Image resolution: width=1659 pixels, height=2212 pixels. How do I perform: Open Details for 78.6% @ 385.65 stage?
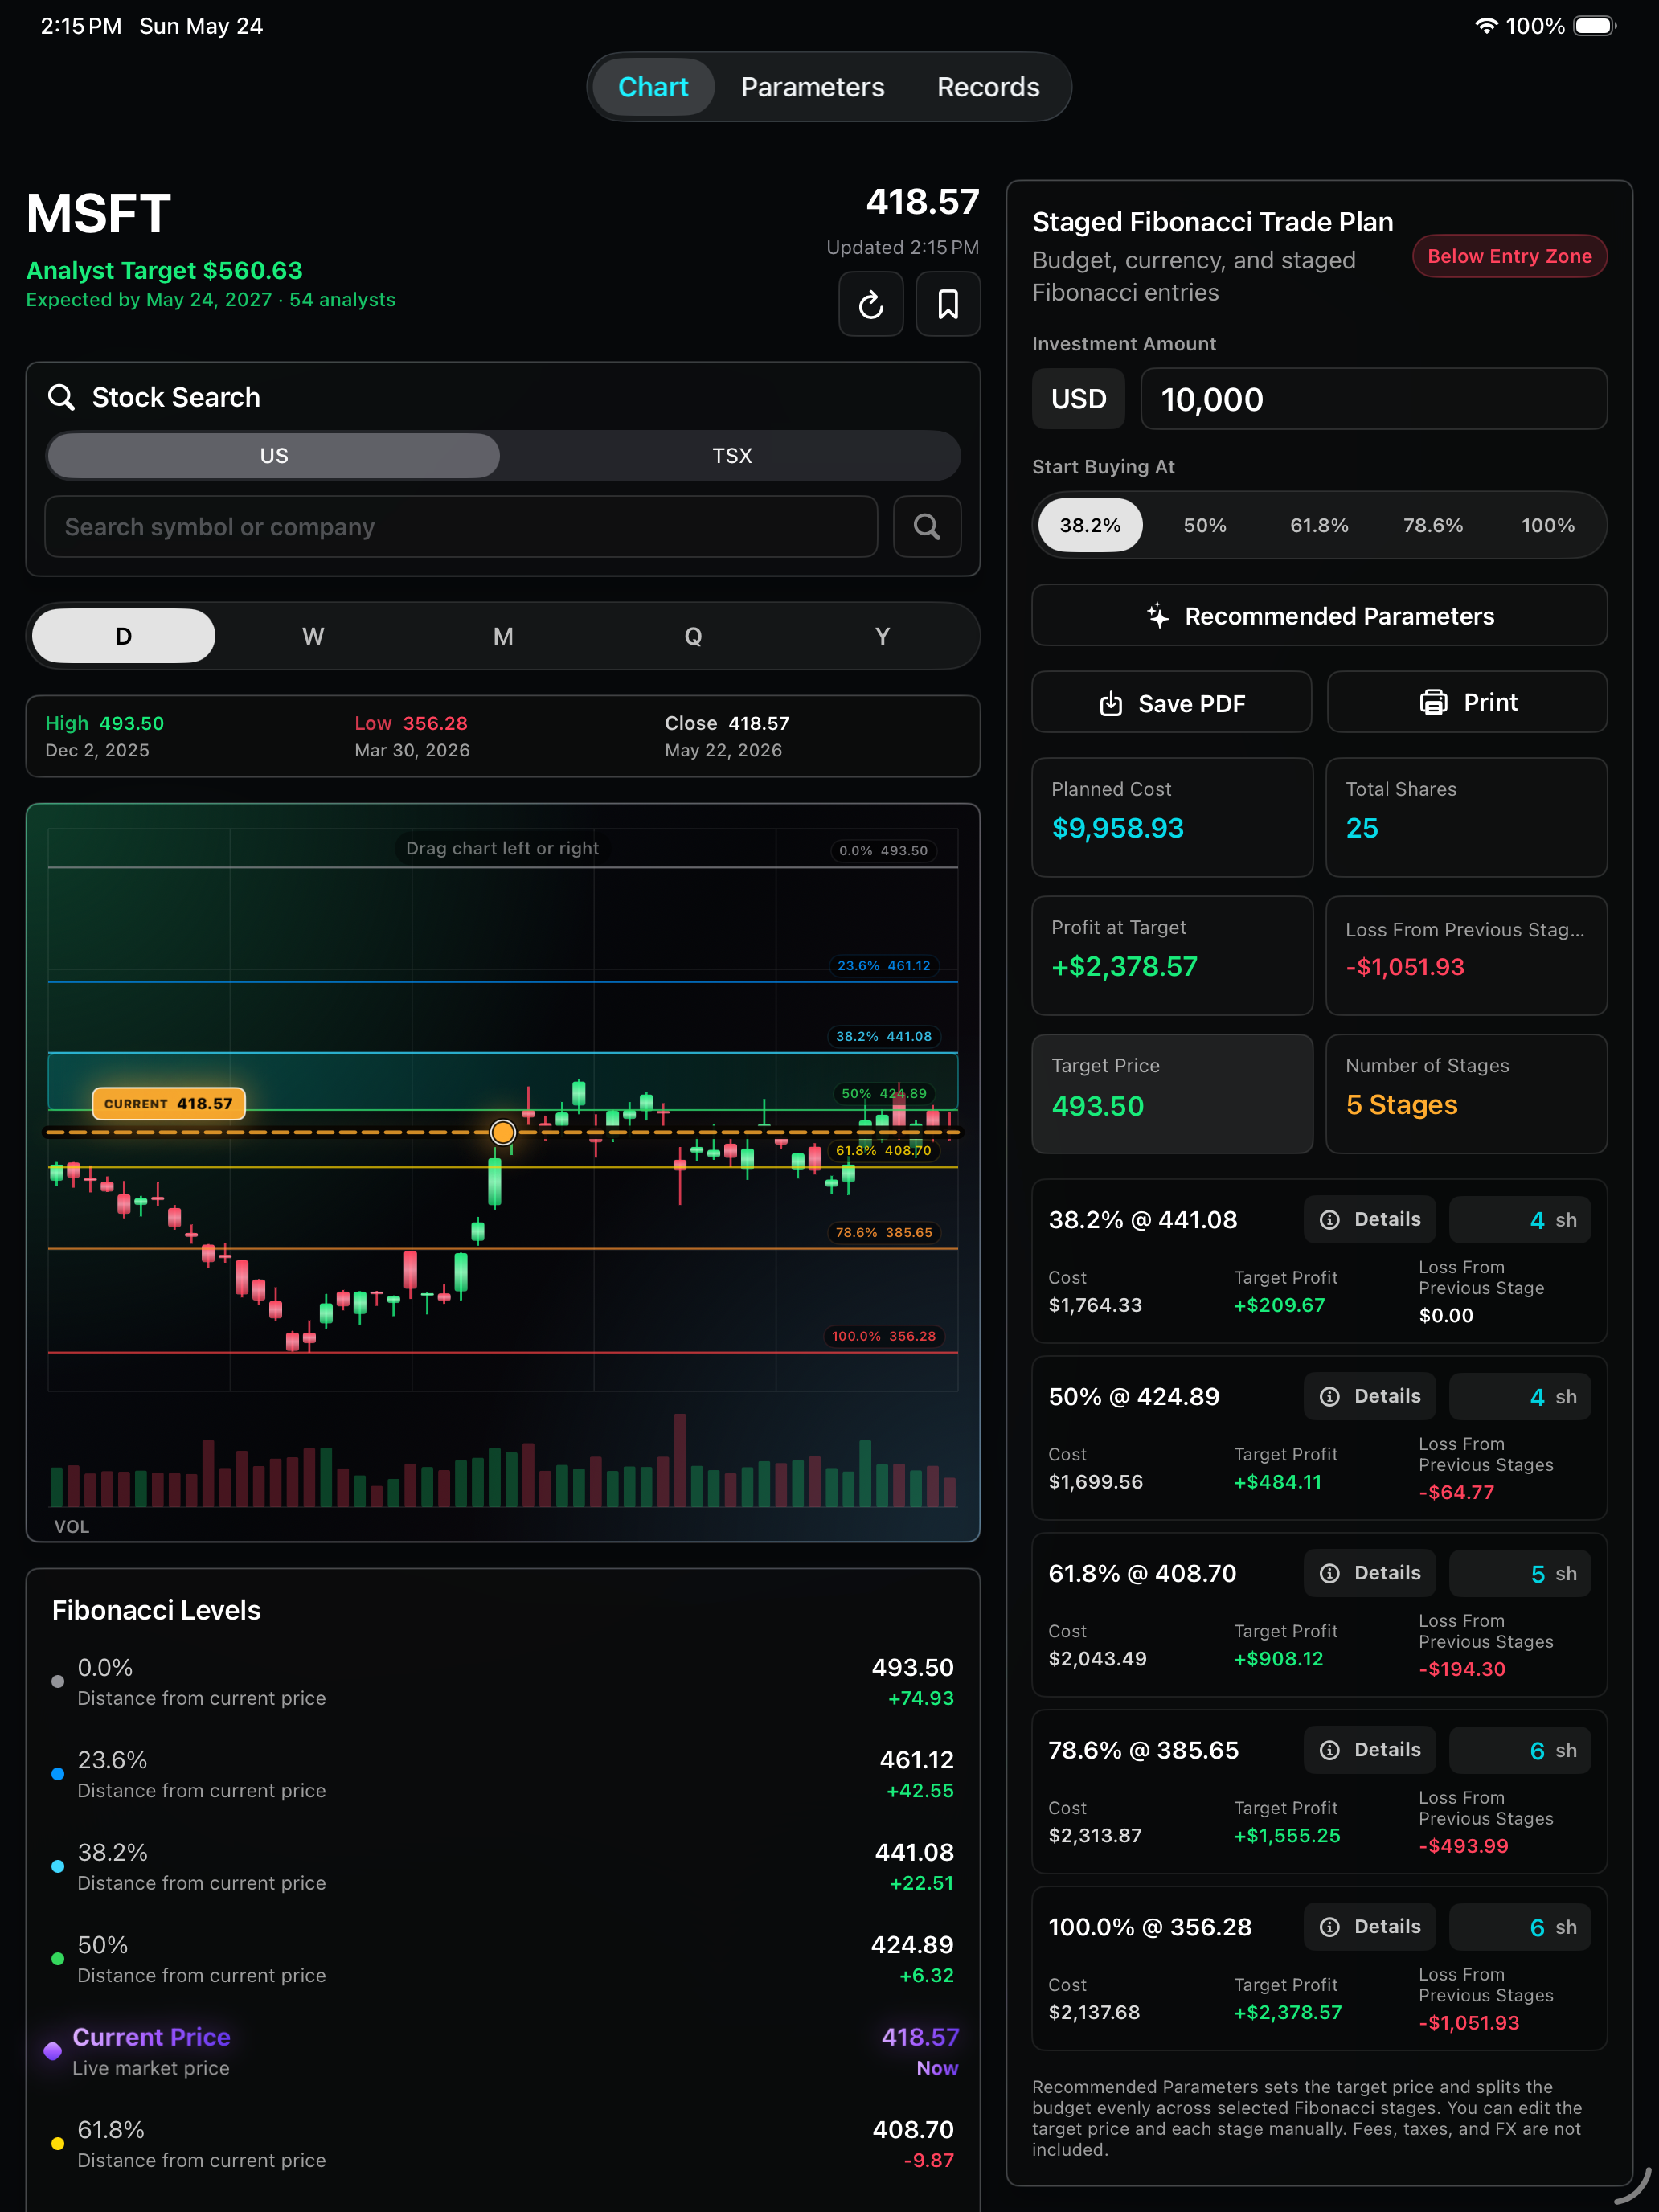click(x=1369, y=1751)
